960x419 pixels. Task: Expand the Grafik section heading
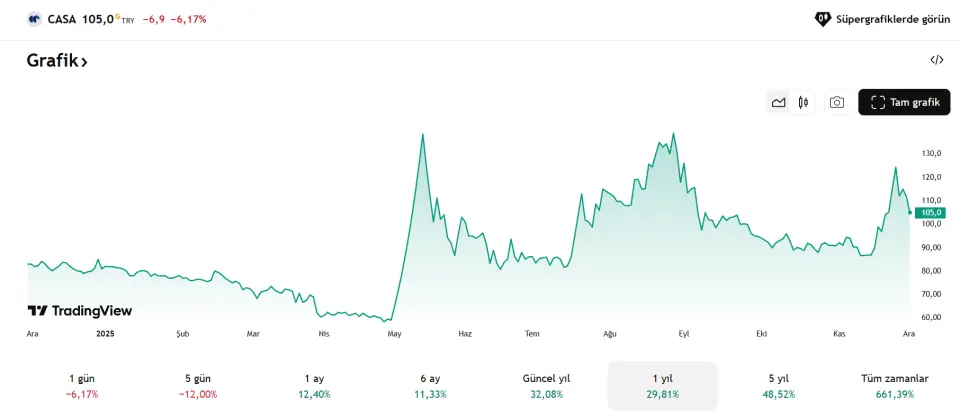coord(57,61)
